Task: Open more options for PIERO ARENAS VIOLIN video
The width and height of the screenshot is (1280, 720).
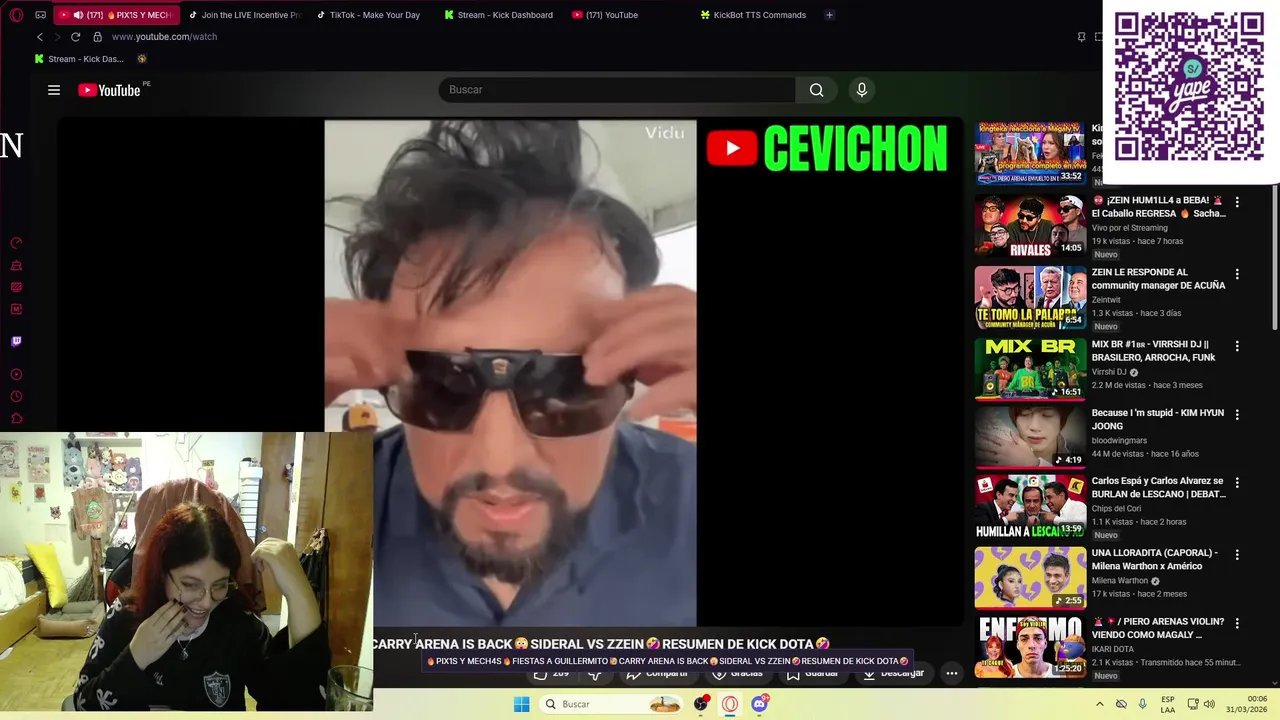Action: pyautogui.click(x=1237, y=622)
